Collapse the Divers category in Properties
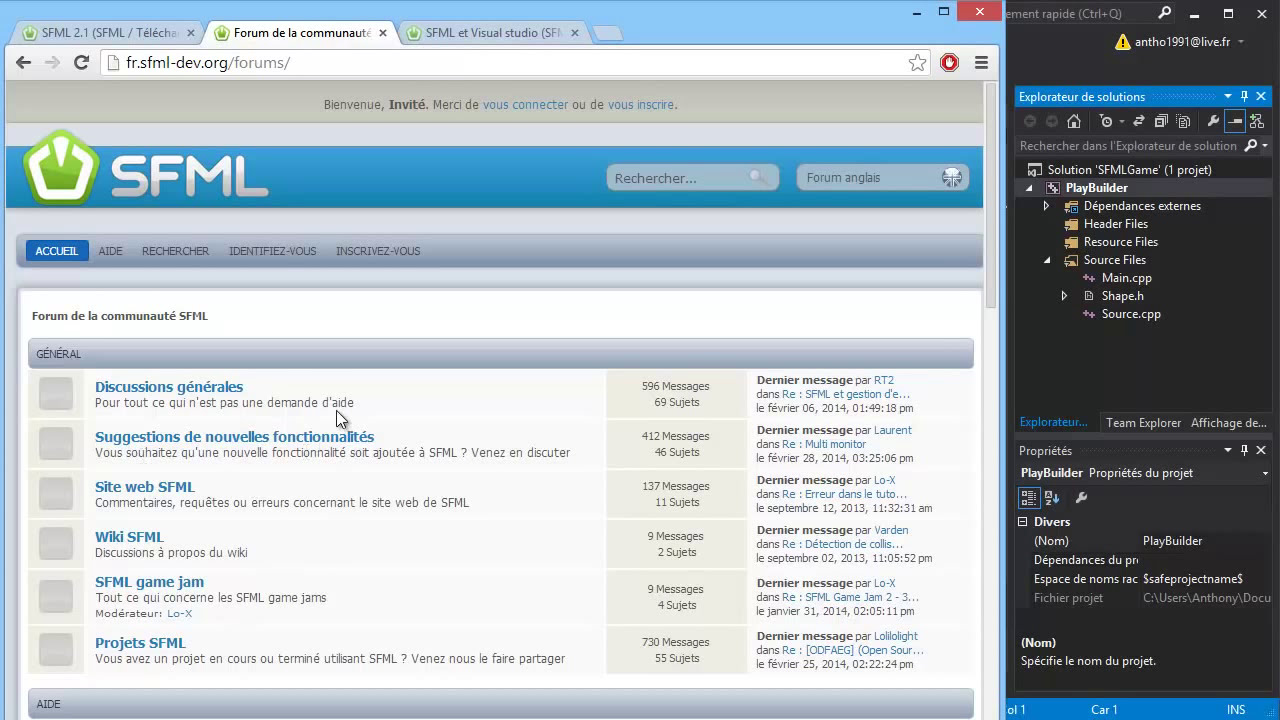Screen dimensions: 1280x720 [1023, 522]
